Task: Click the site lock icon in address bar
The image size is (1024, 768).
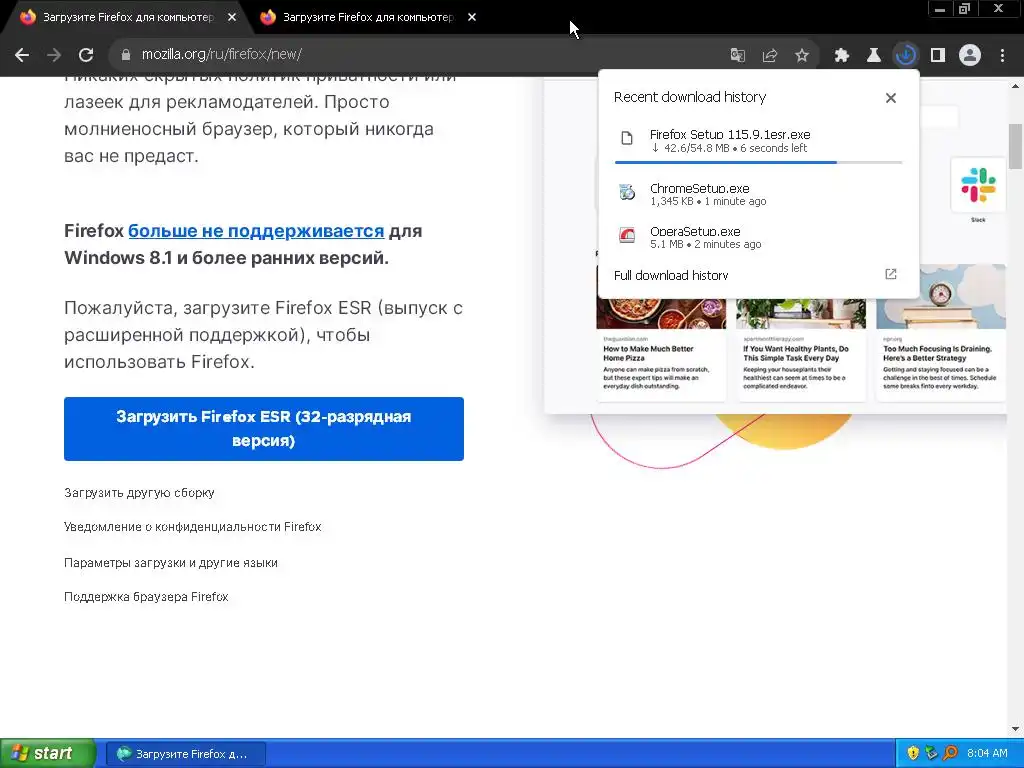Action: click(x=125, y=55)
